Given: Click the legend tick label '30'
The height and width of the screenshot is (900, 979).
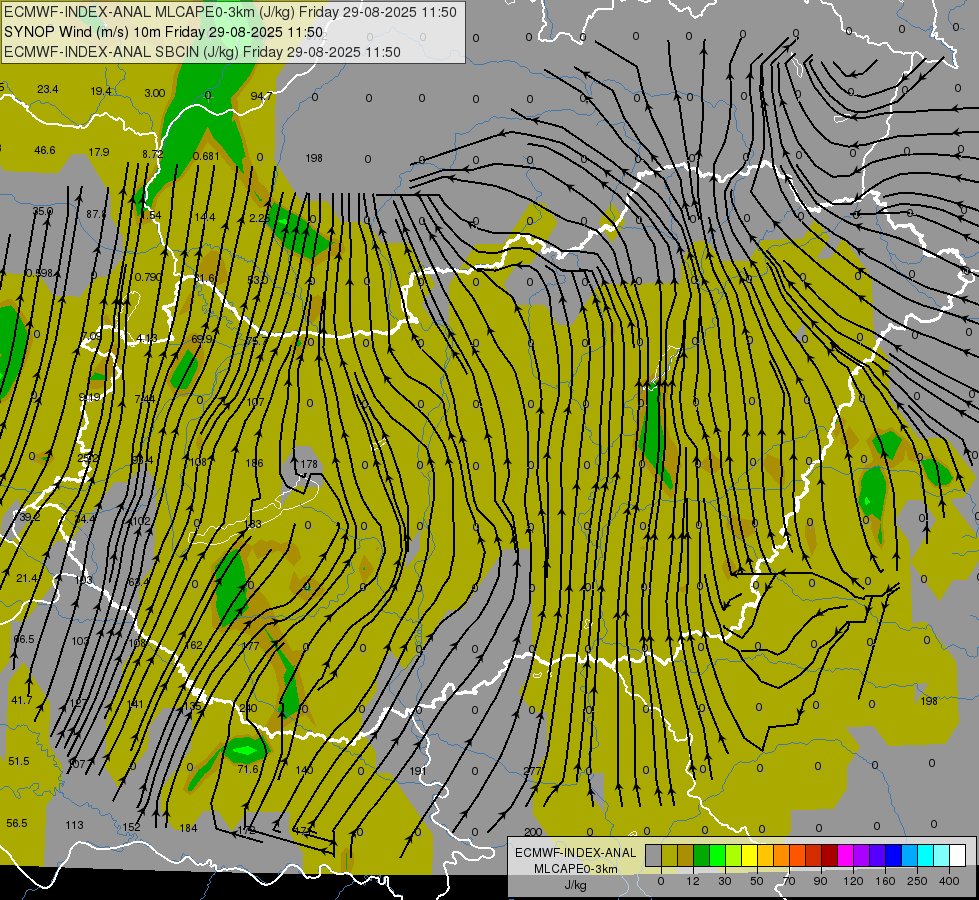Looking at the screenshot, I should [x=724, y=881].
